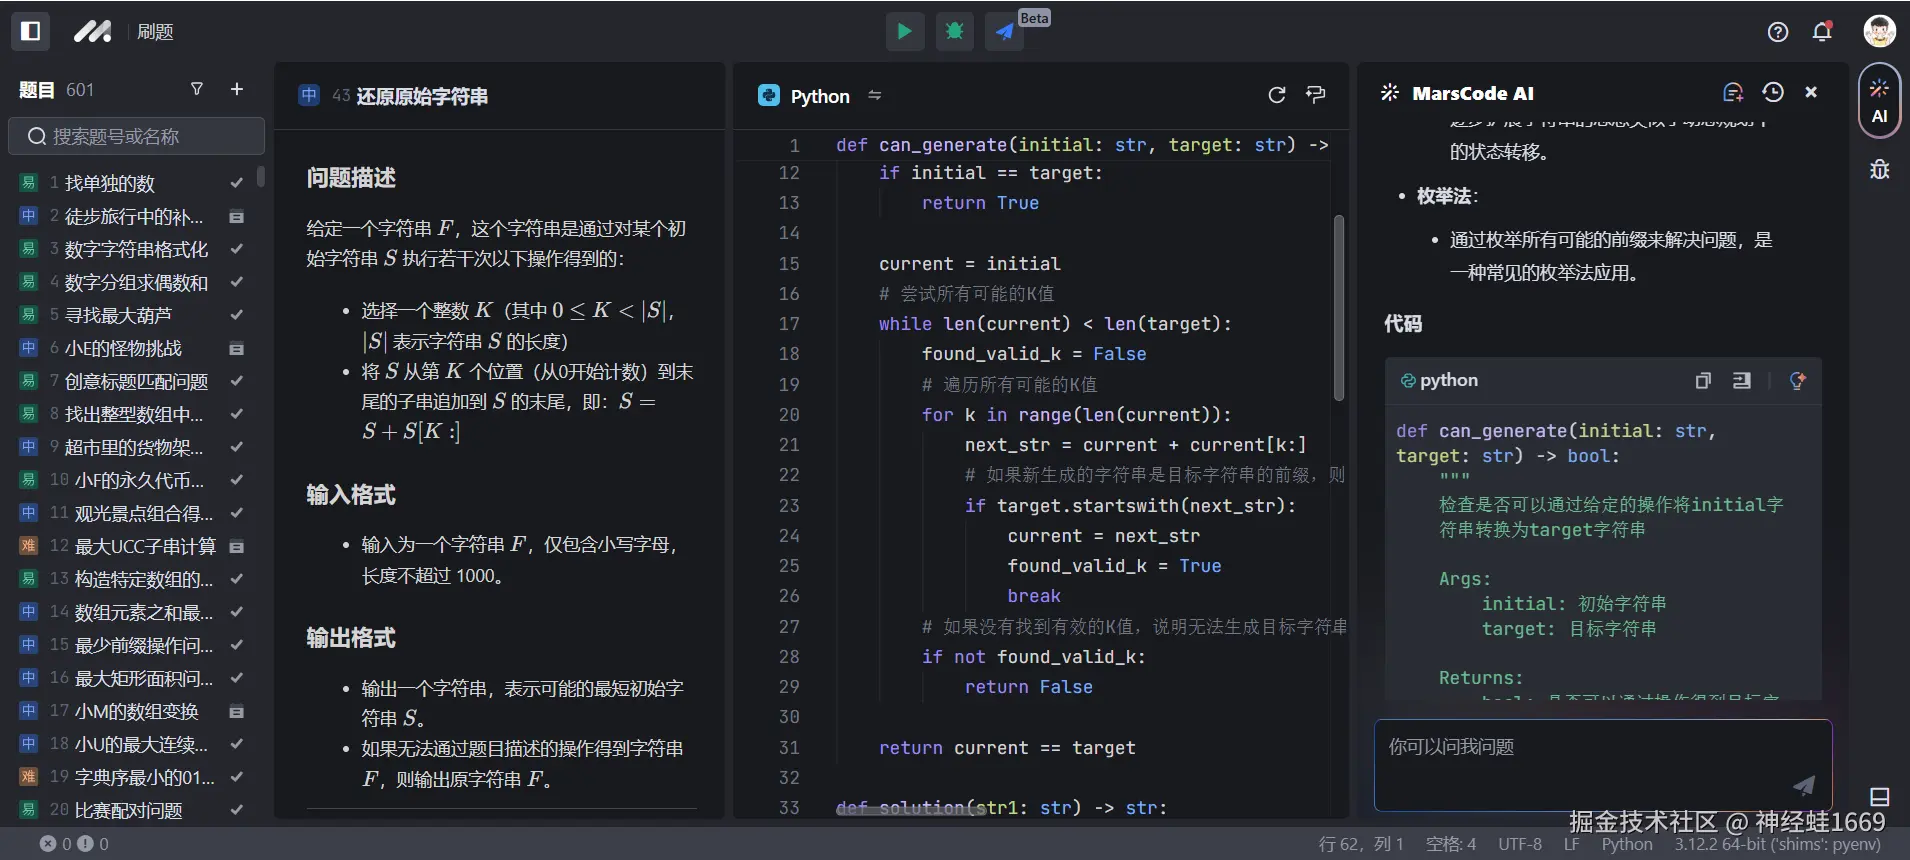Screen dimensions: 1910x860
Task: Click line number 23 gutter
Action: (789, 506)
